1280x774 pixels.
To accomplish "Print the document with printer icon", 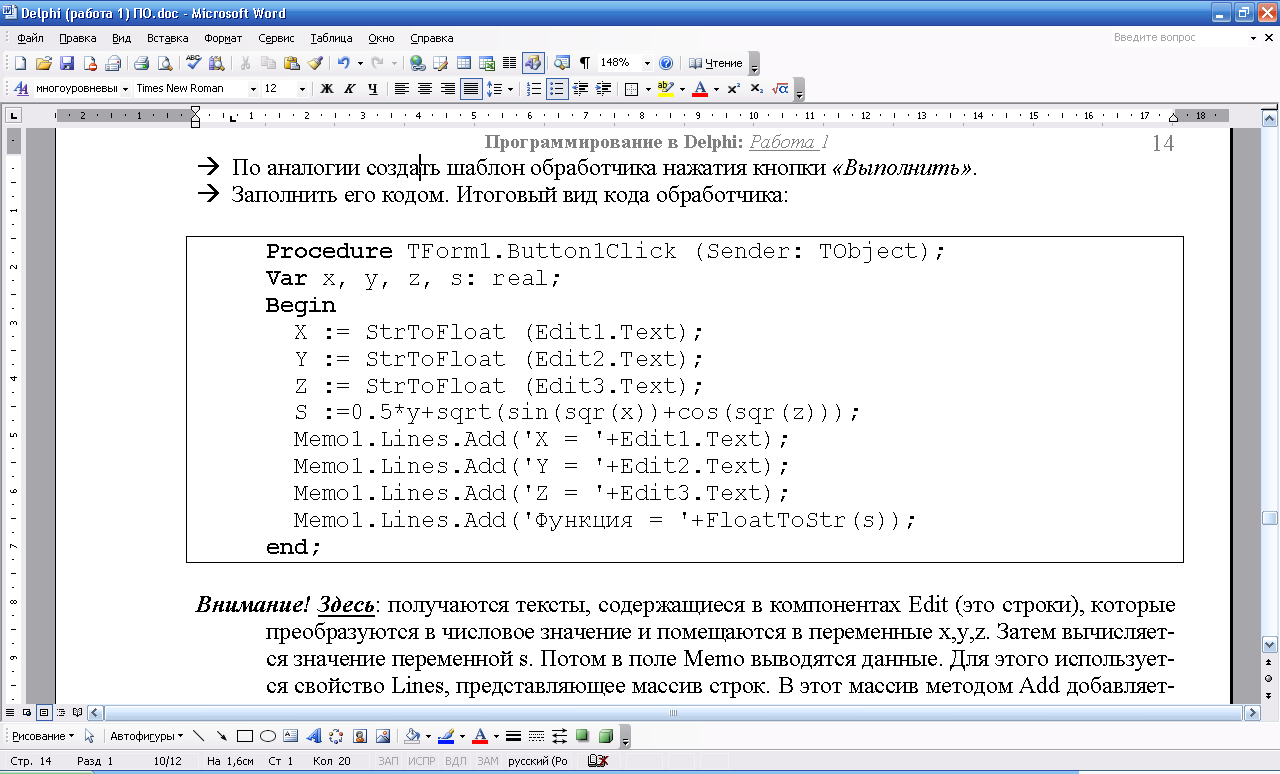I will click(x=141, y=63).
